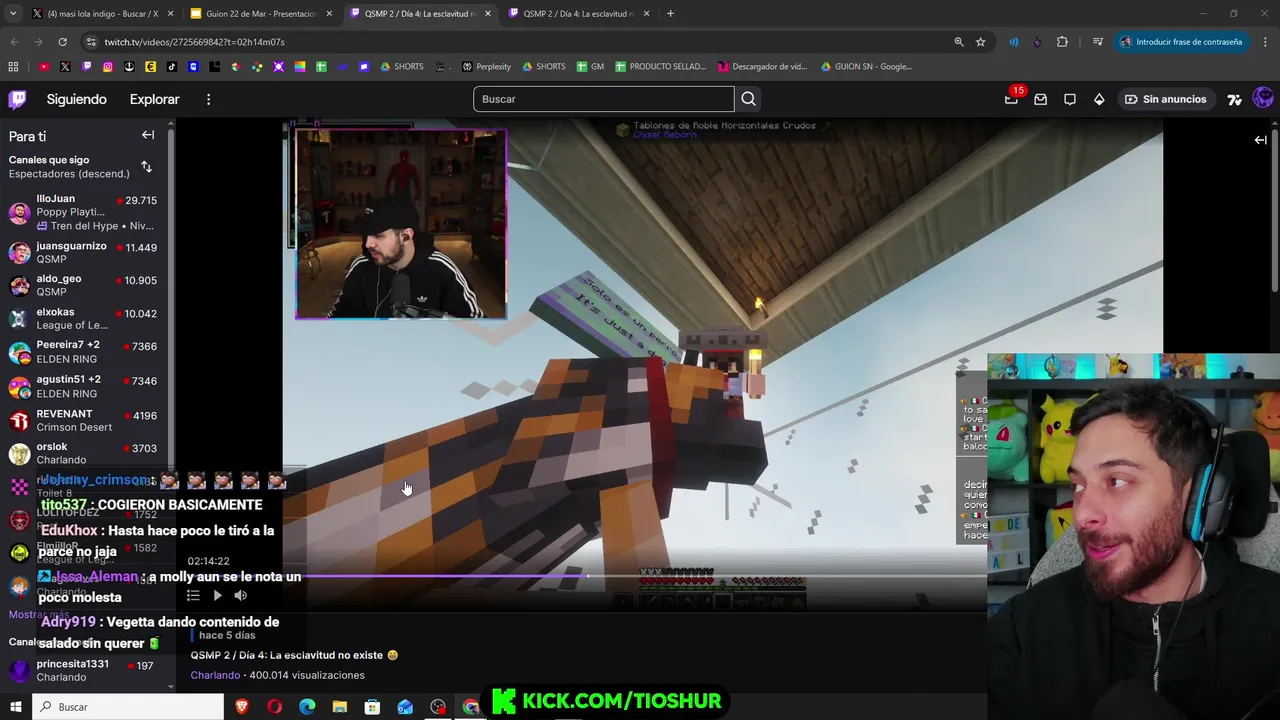Open Microsoft Store from the taskbar
The width and height of the screenshot is (1280, 720).
click(x=372, y=707)
